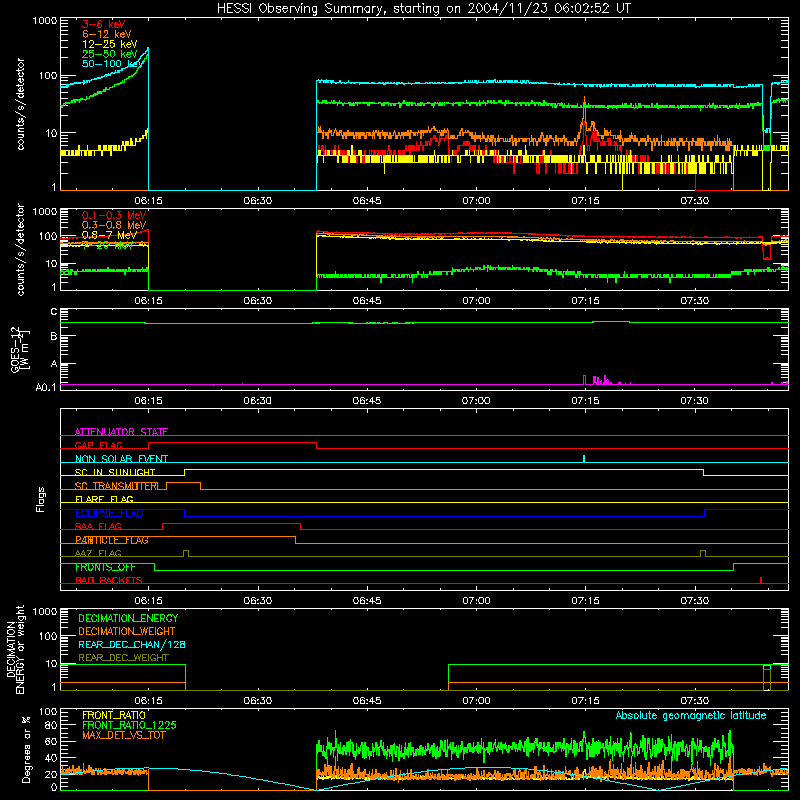800x800 pixels.
Task: Select the FLARE_FLAG label
Action: [x=104, y=499]
